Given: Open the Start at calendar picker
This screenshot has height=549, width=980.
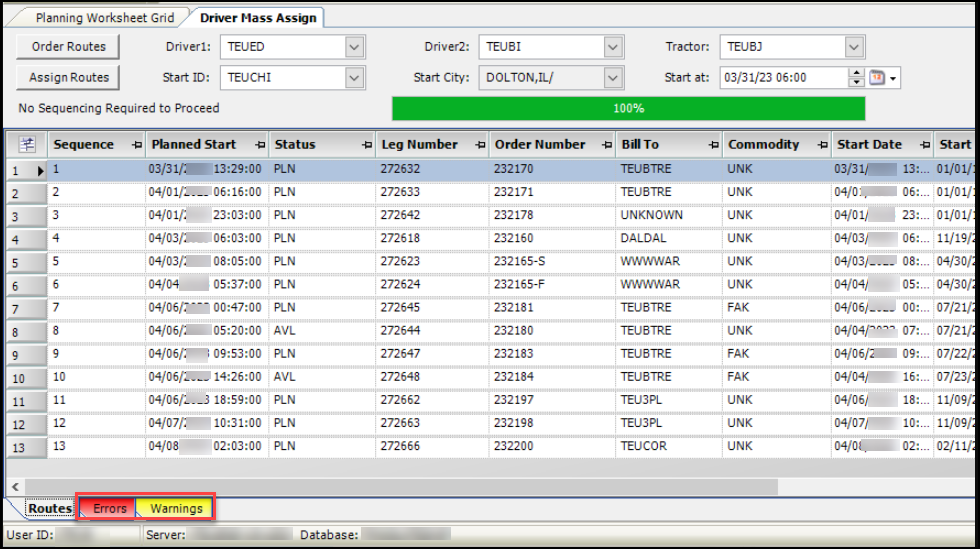Looking at the screenshot, I should pos(877,78).
